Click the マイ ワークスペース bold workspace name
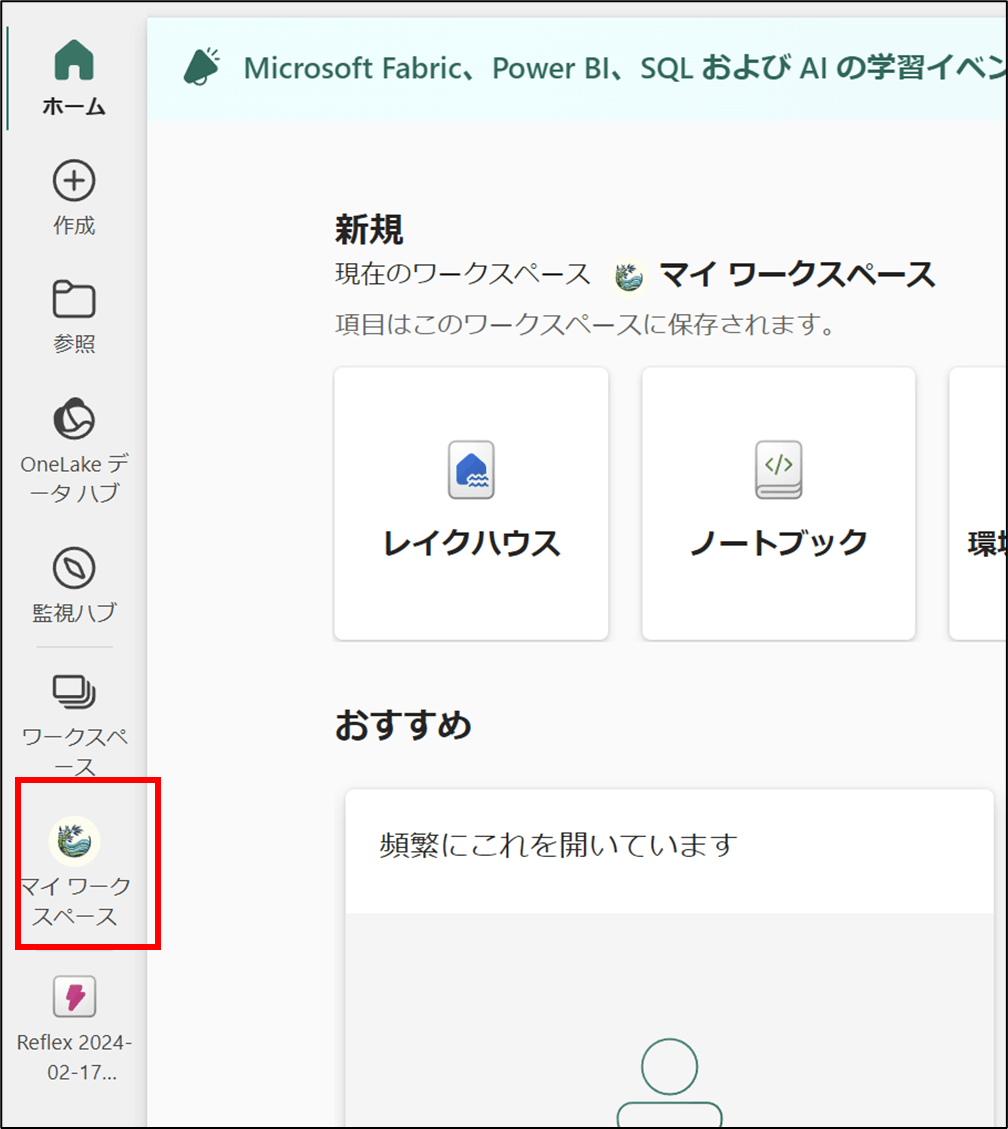The width and height of the screenshot is (1008, 1129). click(x=797, y=275)
